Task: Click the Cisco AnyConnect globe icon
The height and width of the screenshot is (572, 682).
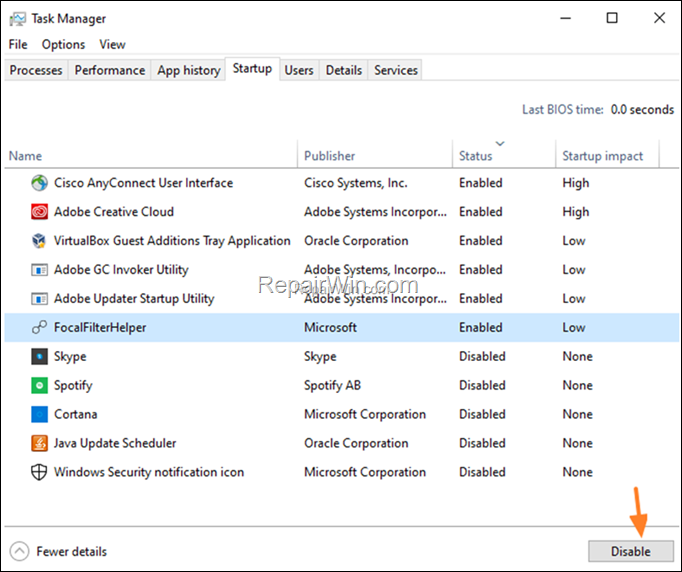Action: click(39, 183)
